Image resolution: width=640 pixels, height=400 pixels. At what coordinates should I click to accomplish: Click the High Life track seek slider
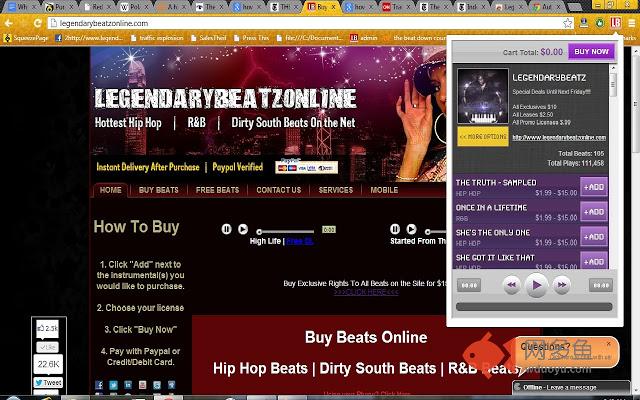click(285, 232)
